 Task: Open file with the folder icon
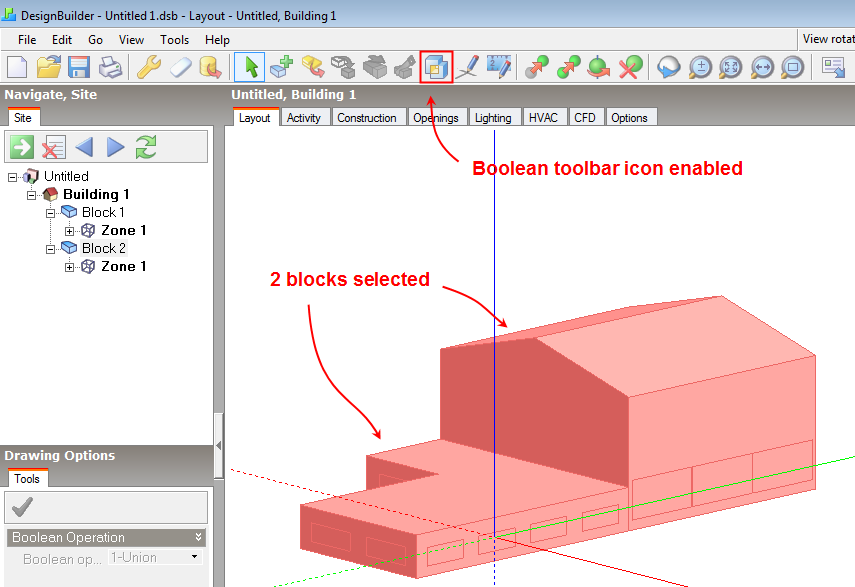click(x=49, y=67)
